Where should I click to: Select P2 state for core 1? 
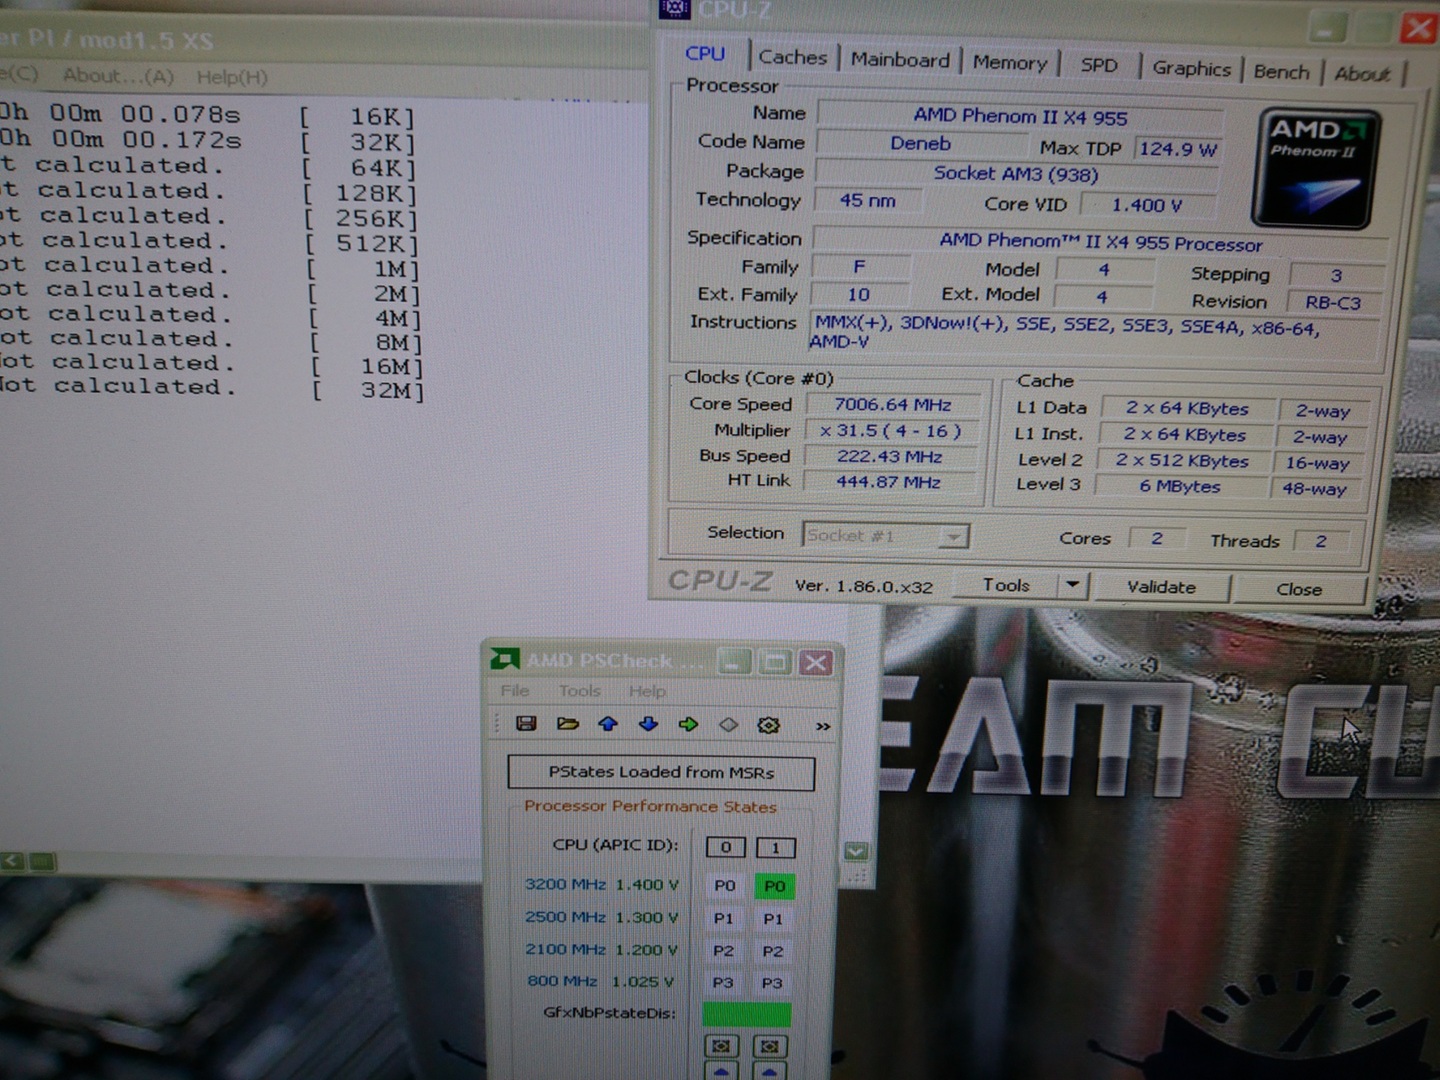(x=772, y=951)
